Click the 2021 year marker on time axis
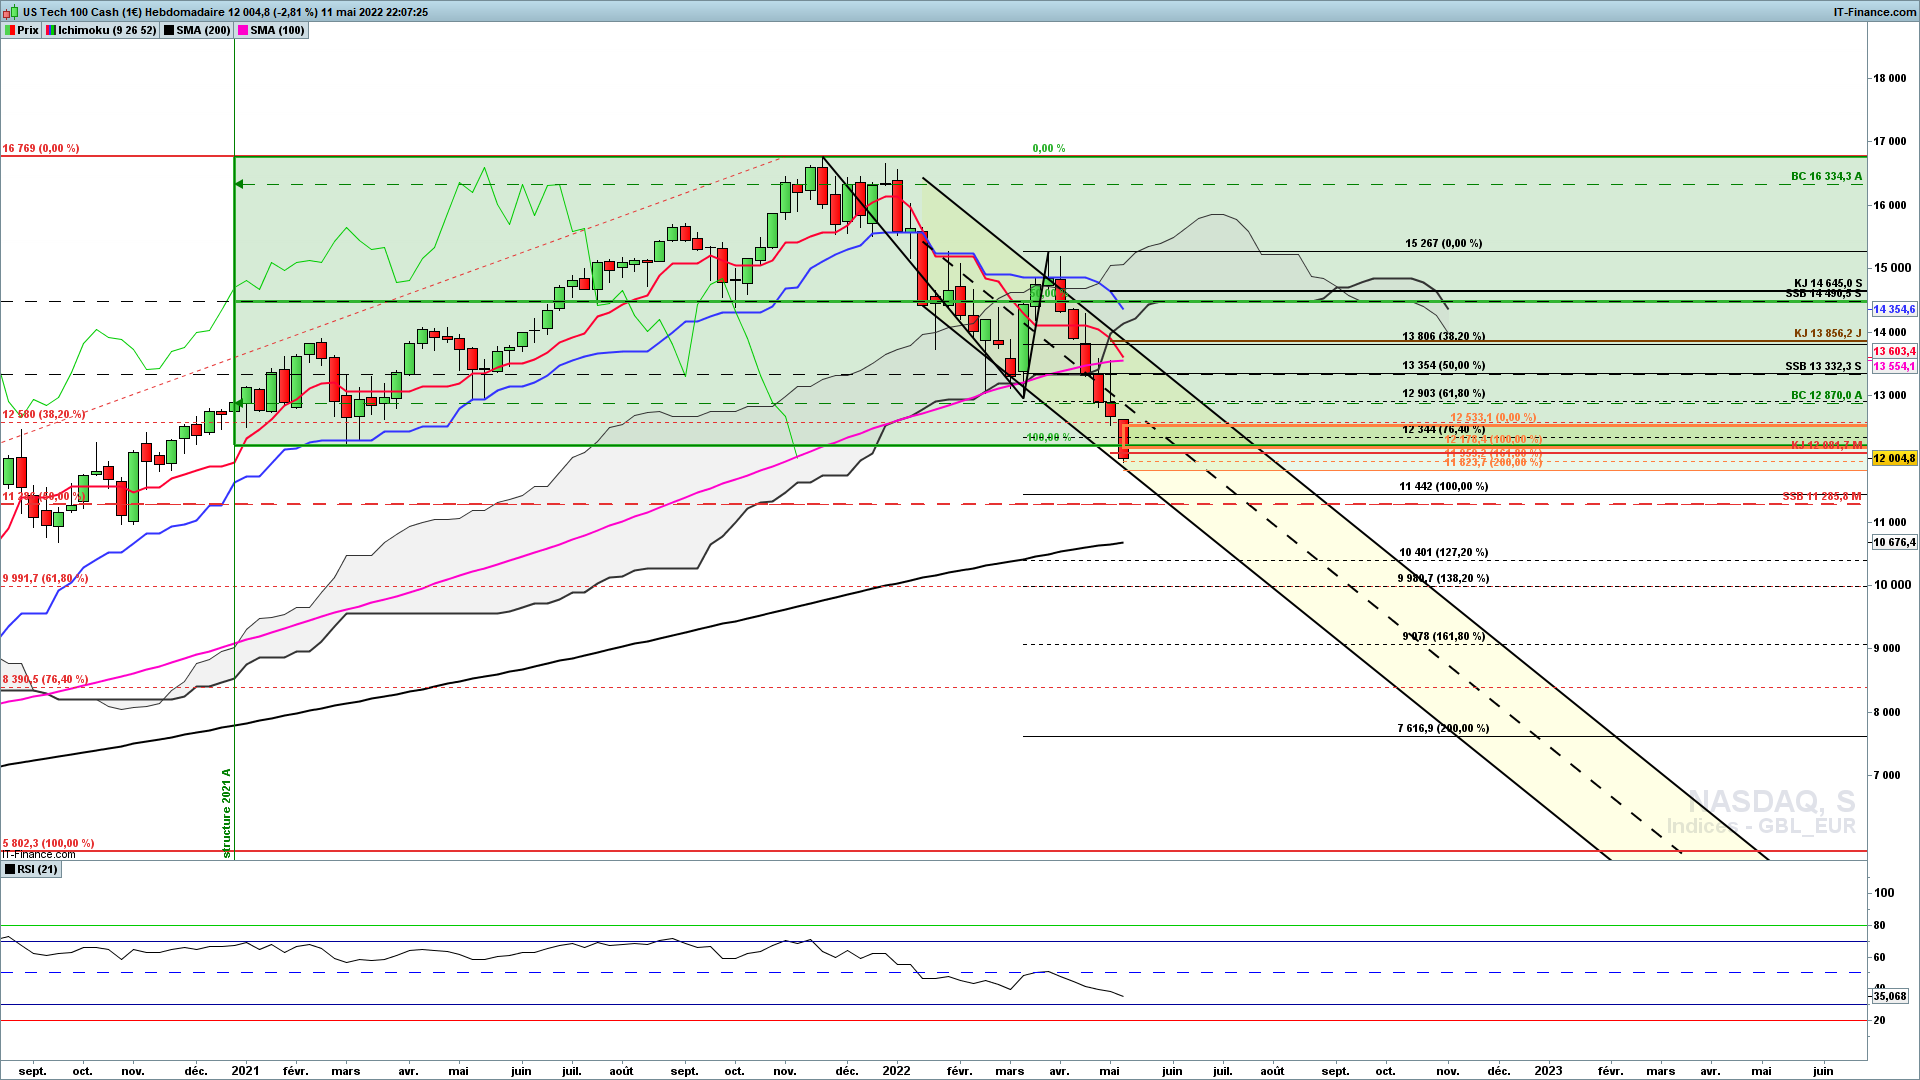 pos(245,1070)
